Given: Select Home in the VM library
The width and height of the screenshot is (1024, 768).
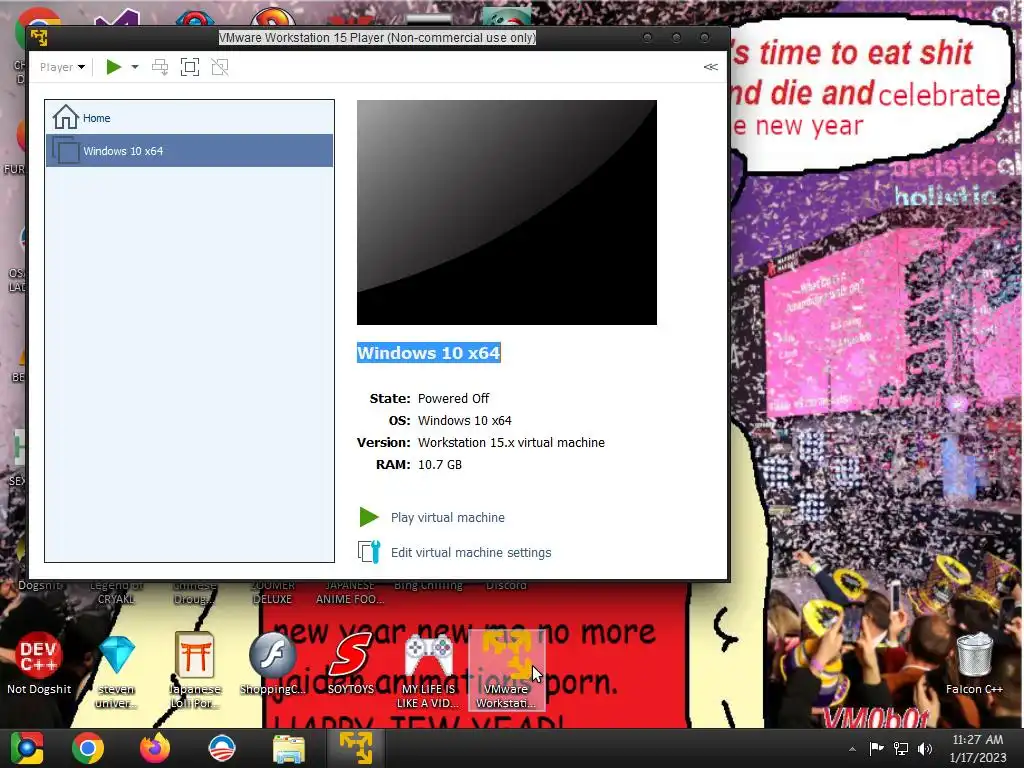Looking at the screenshot, I should [189, 118].
